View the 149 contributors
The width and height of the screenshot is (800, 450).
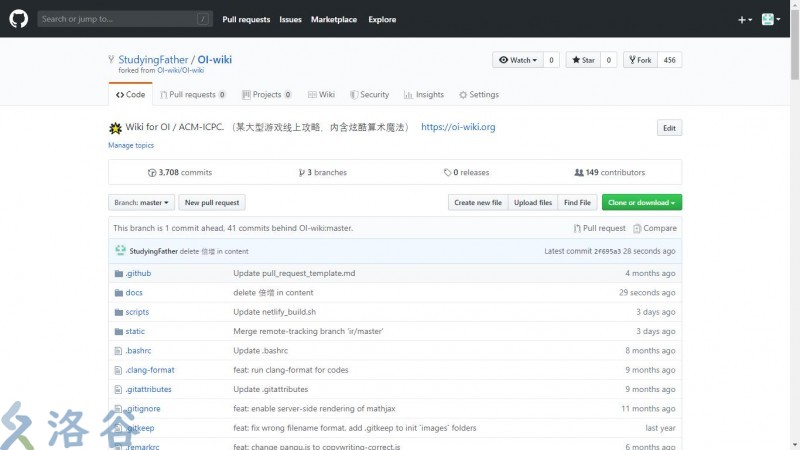pyautogui.click(x=610, y=172)
